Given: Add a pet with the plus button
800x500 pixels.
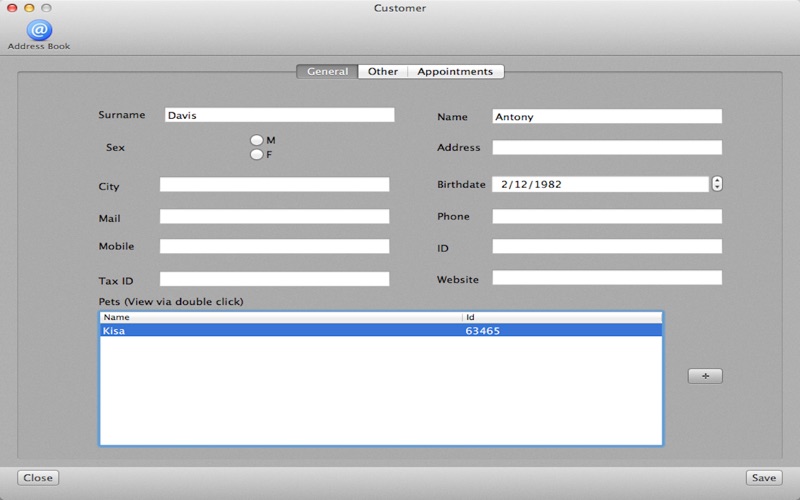Looking at the screenshot, I should coord(705,376).
